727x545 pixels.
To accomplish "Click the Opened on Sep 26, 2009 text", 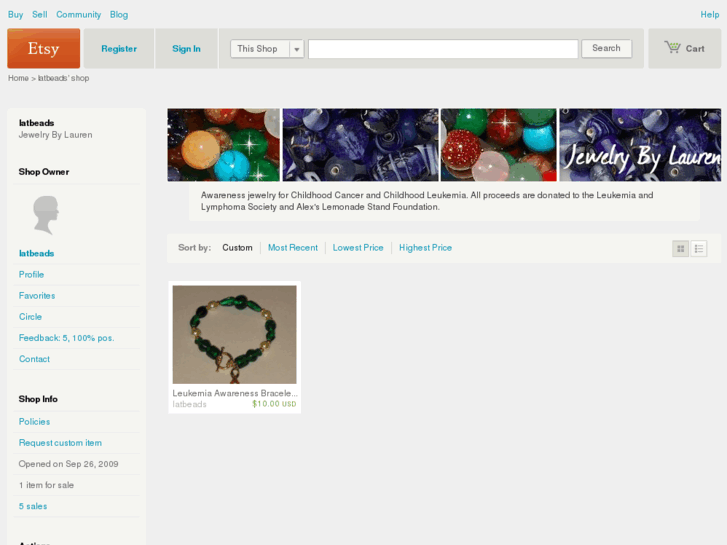I will (69, 464).
